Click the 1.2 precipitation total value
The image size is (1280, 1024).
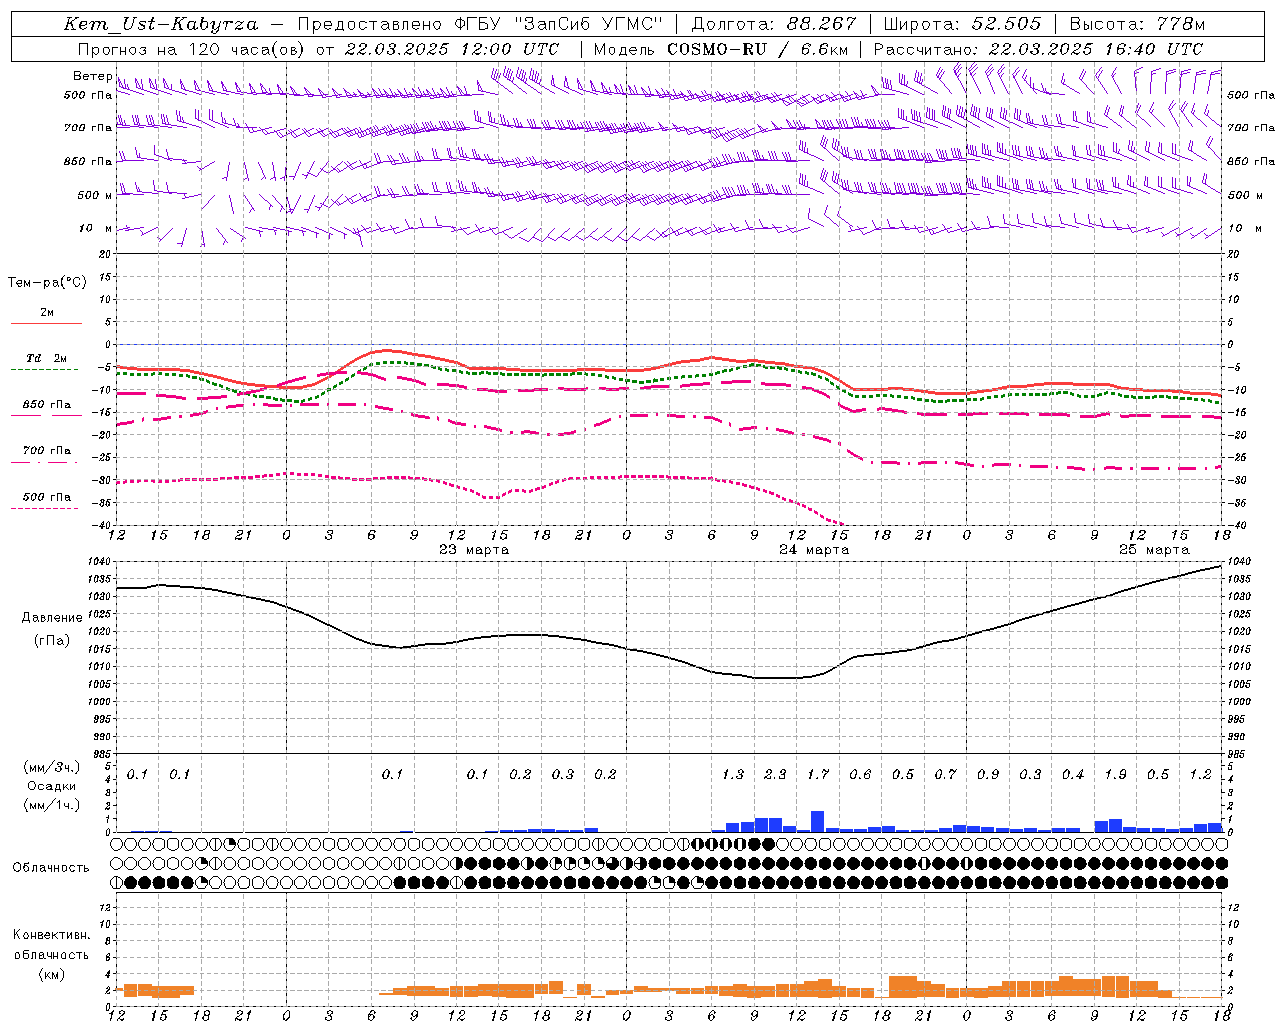pos(1201,775)
